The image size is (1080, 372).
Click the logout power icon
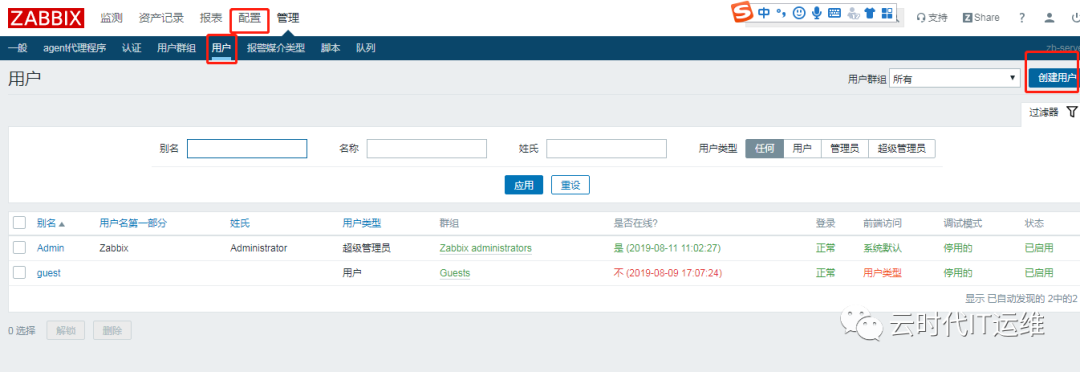tap(1075, 18)
